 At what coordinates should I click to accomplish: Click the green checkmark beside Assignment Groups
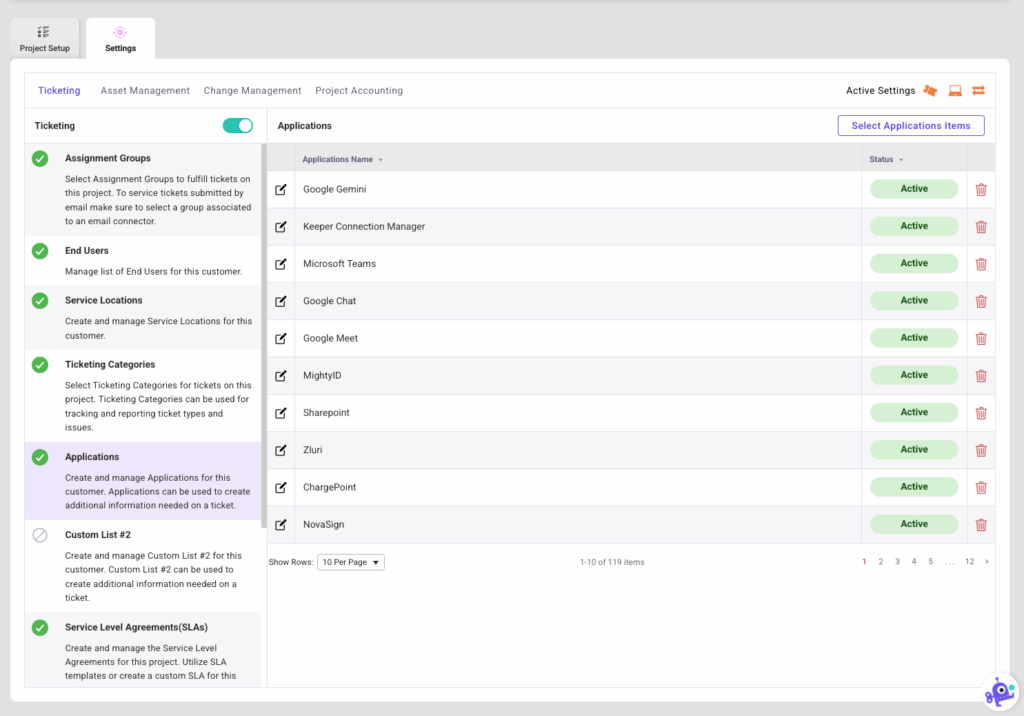coord(39,157)
